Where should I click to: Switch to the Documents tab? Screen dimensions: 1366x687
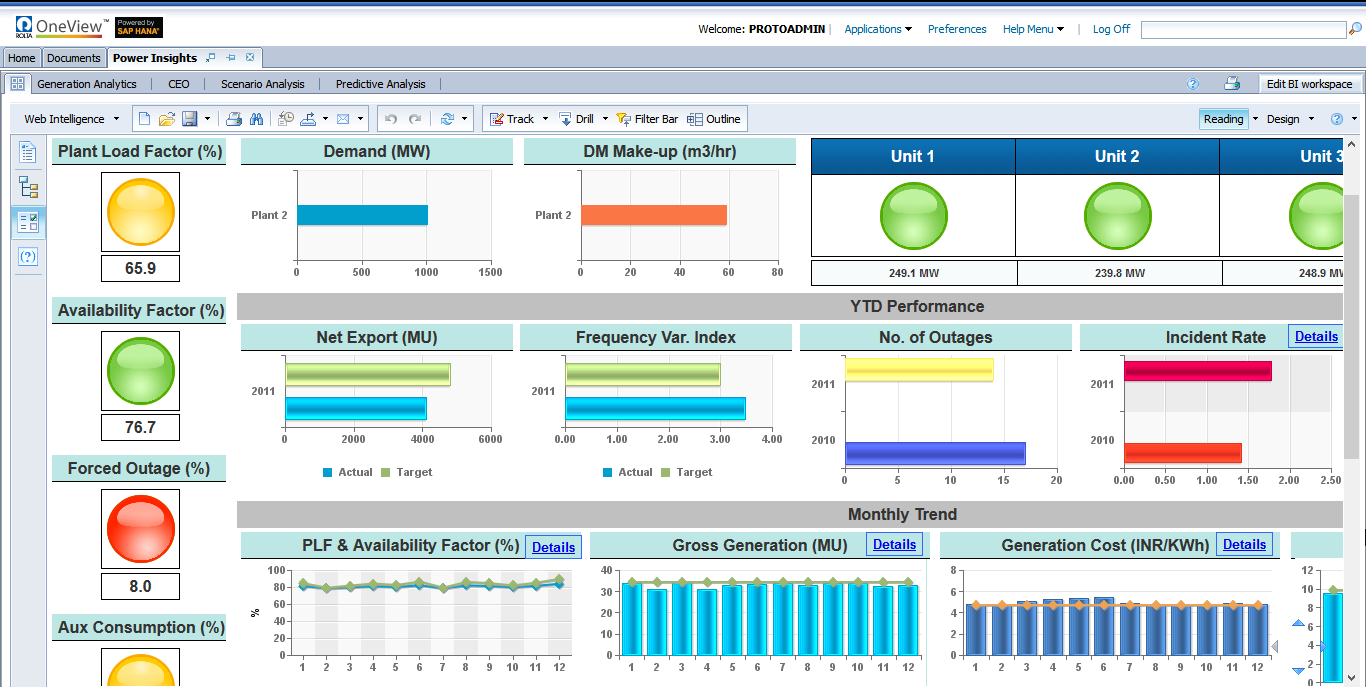click(x=74, y=58)
